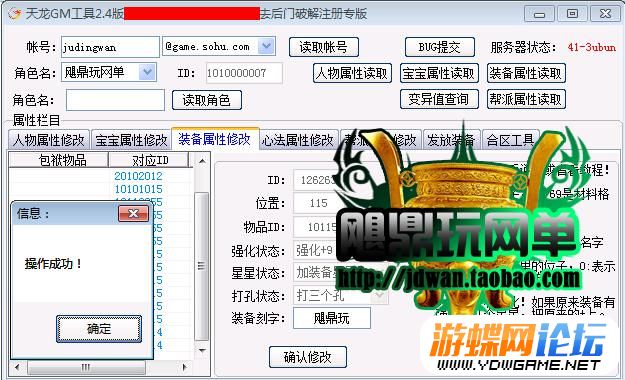625x380 pixels.
Task: Click 变异值查询 button
Action: pyautogui.click(x=439, y=99)
